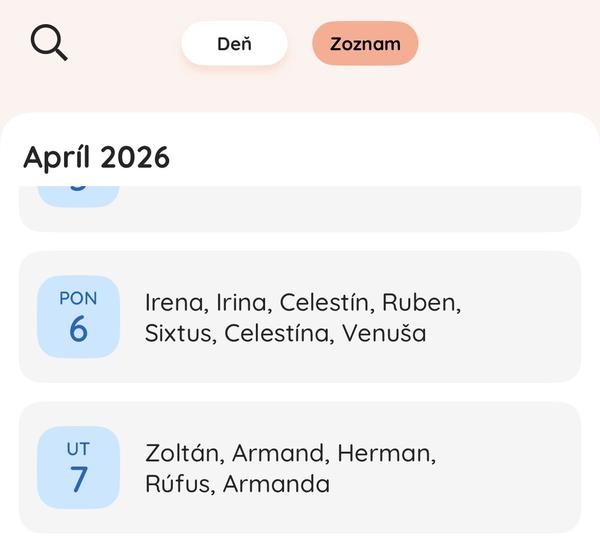Select the name Irina on April 6
Viewport: 600px width, 546px height.
(x=241, y=303)
